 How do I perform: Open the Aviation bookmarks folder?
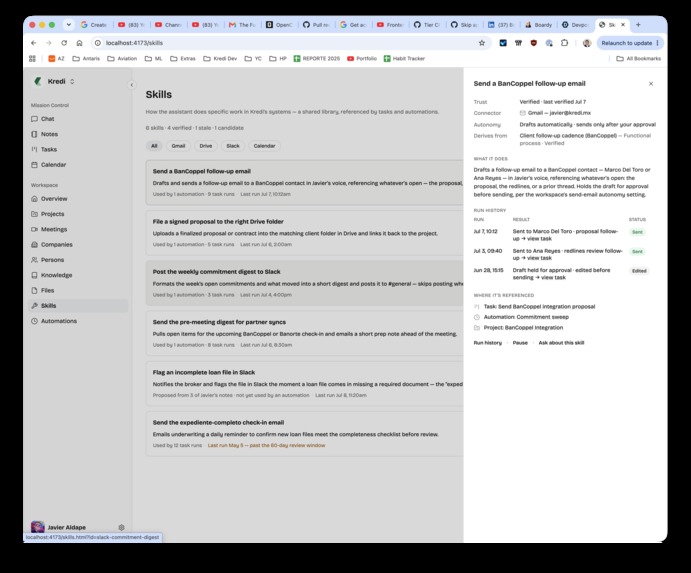[x=122, y=59]
